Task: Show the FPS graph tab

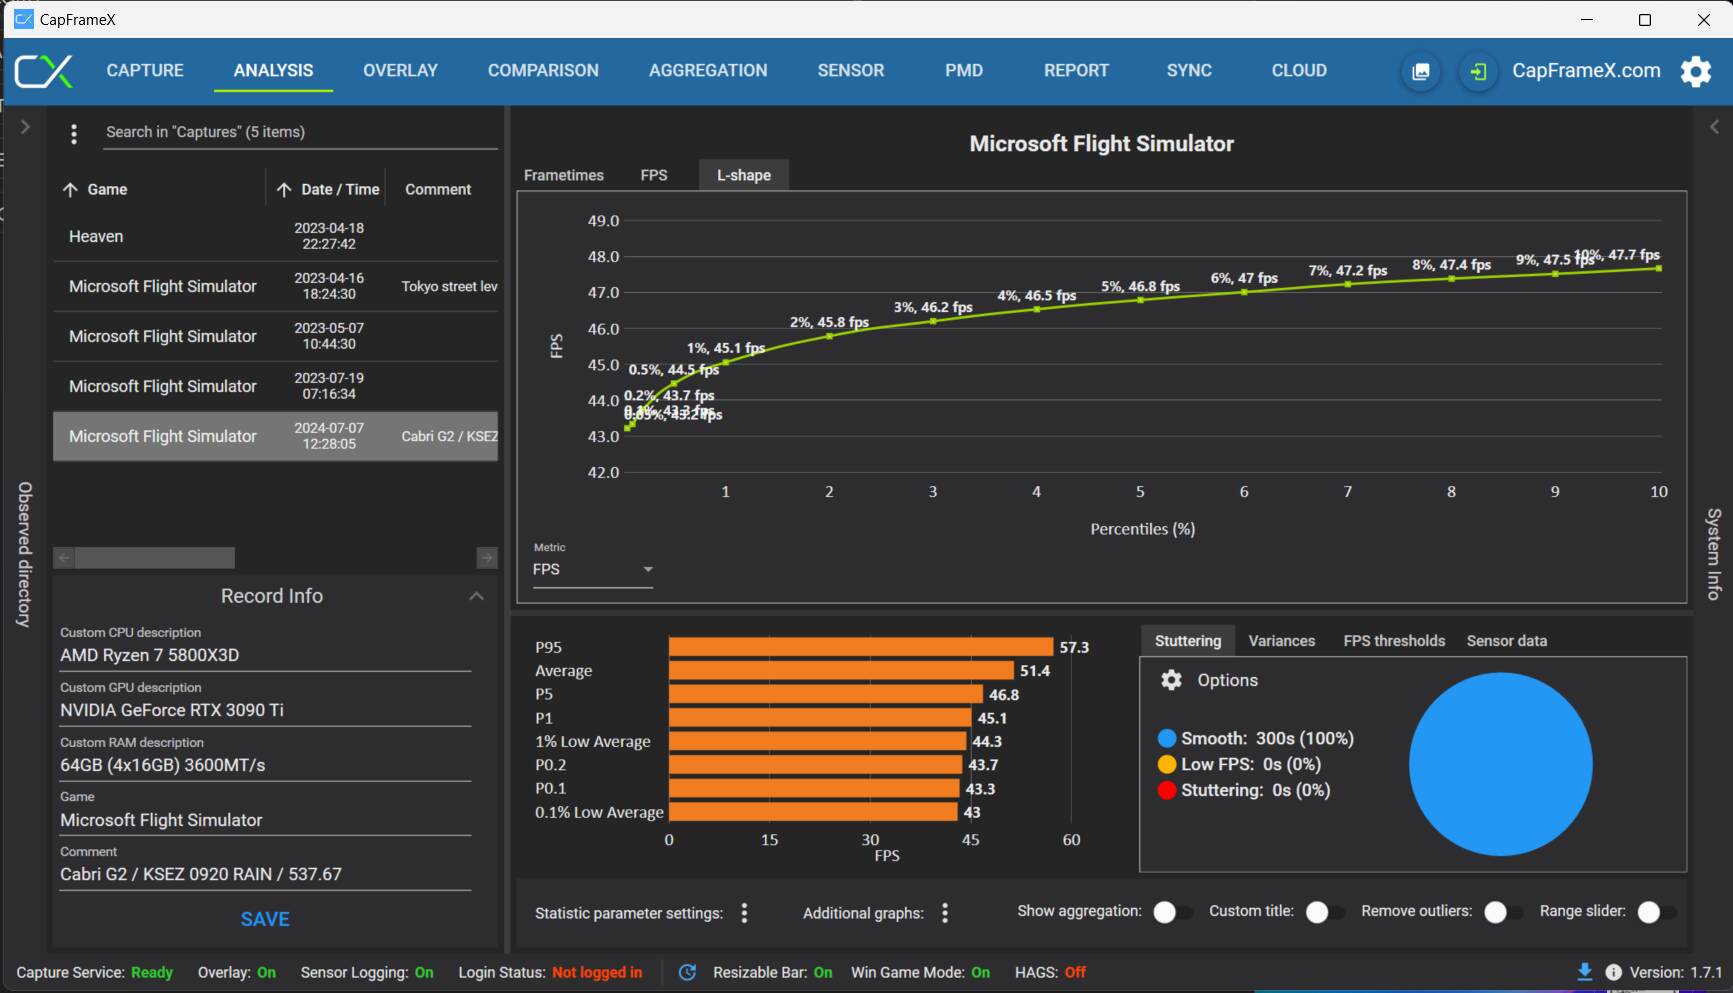Action: (x=654, y=175)
